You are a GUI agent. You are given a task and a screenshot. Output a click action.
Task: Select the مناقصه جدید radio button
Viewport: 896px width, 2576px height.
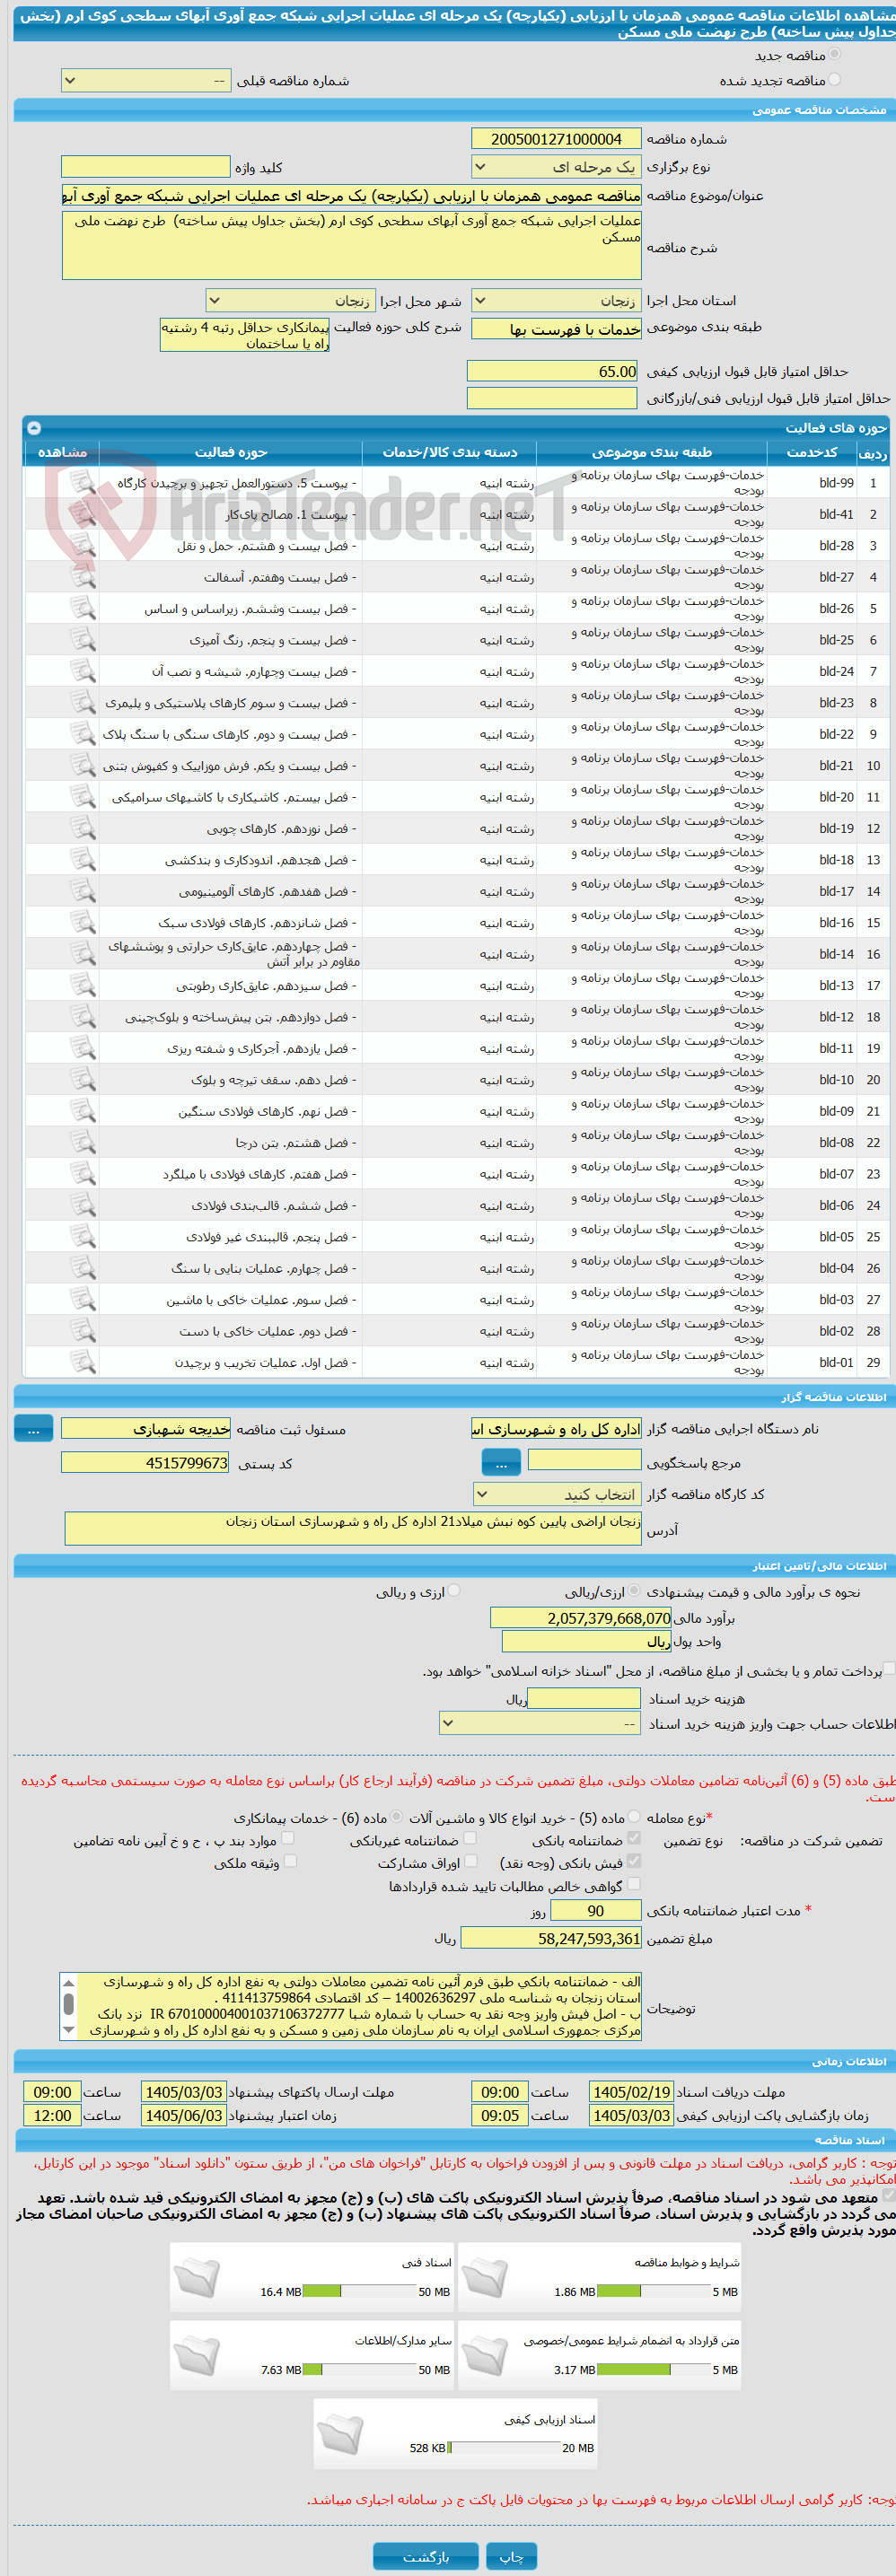click(835, 55)
